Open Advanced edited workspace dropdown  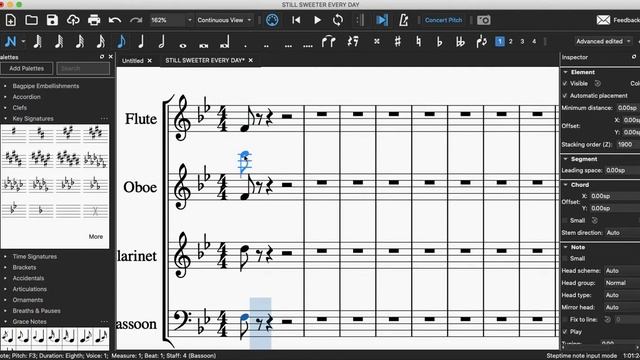[603, 41]
